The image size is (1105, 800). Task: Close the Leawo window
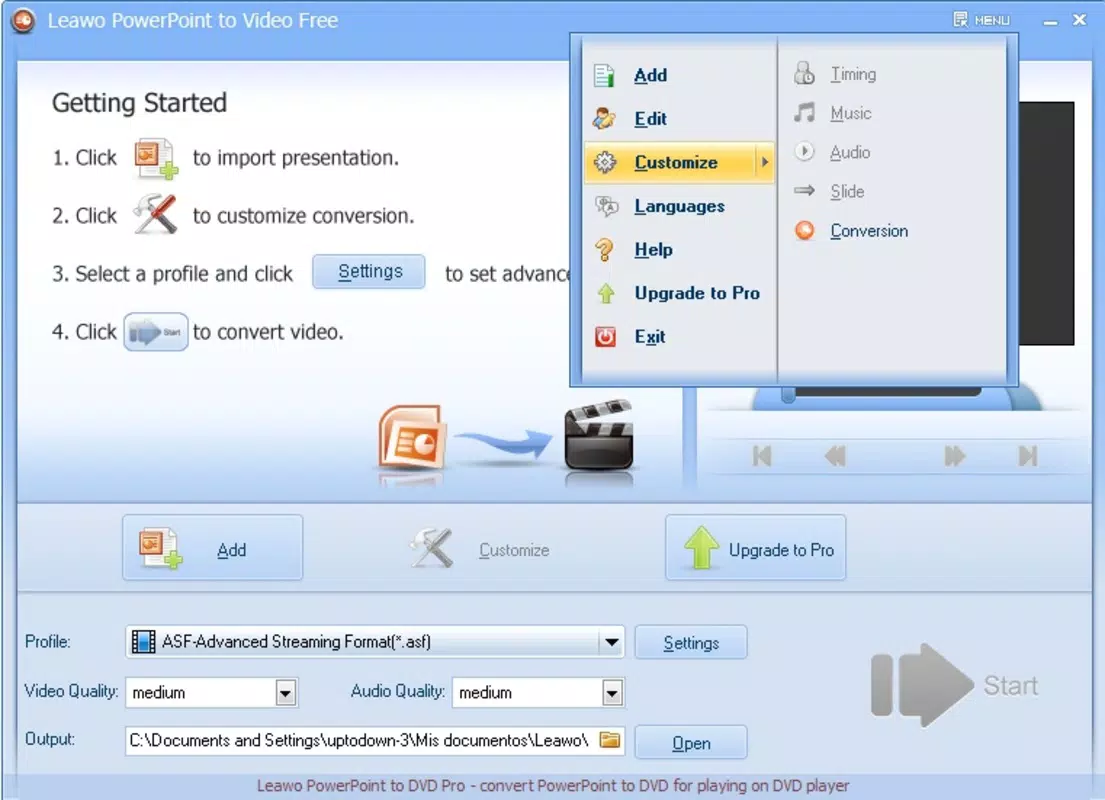[1079, 20]
